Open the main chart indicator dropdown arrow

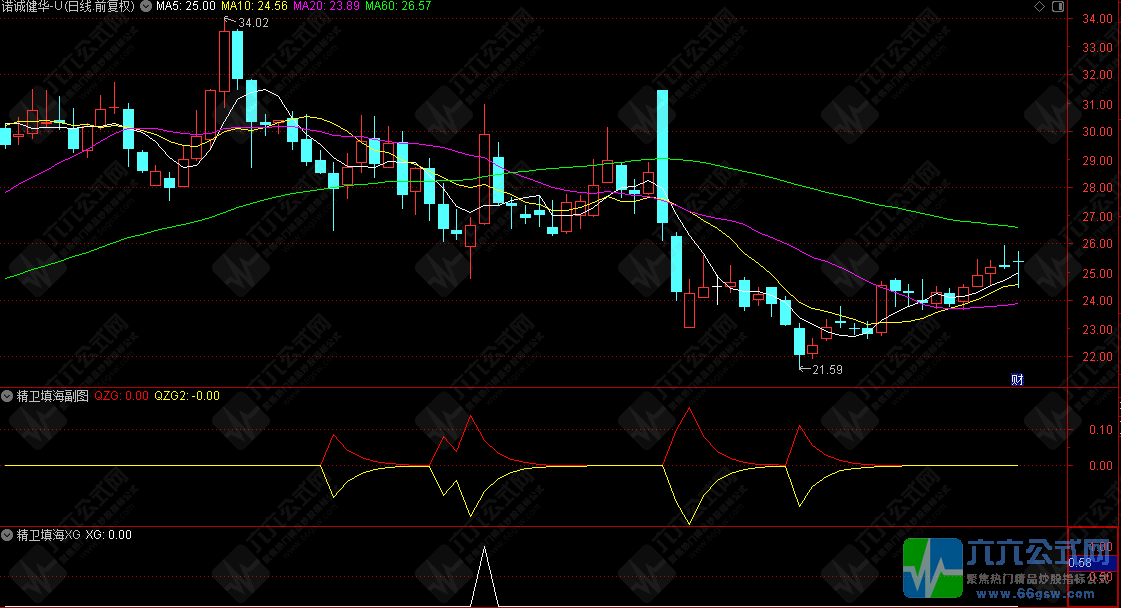[x=146, y=6]
